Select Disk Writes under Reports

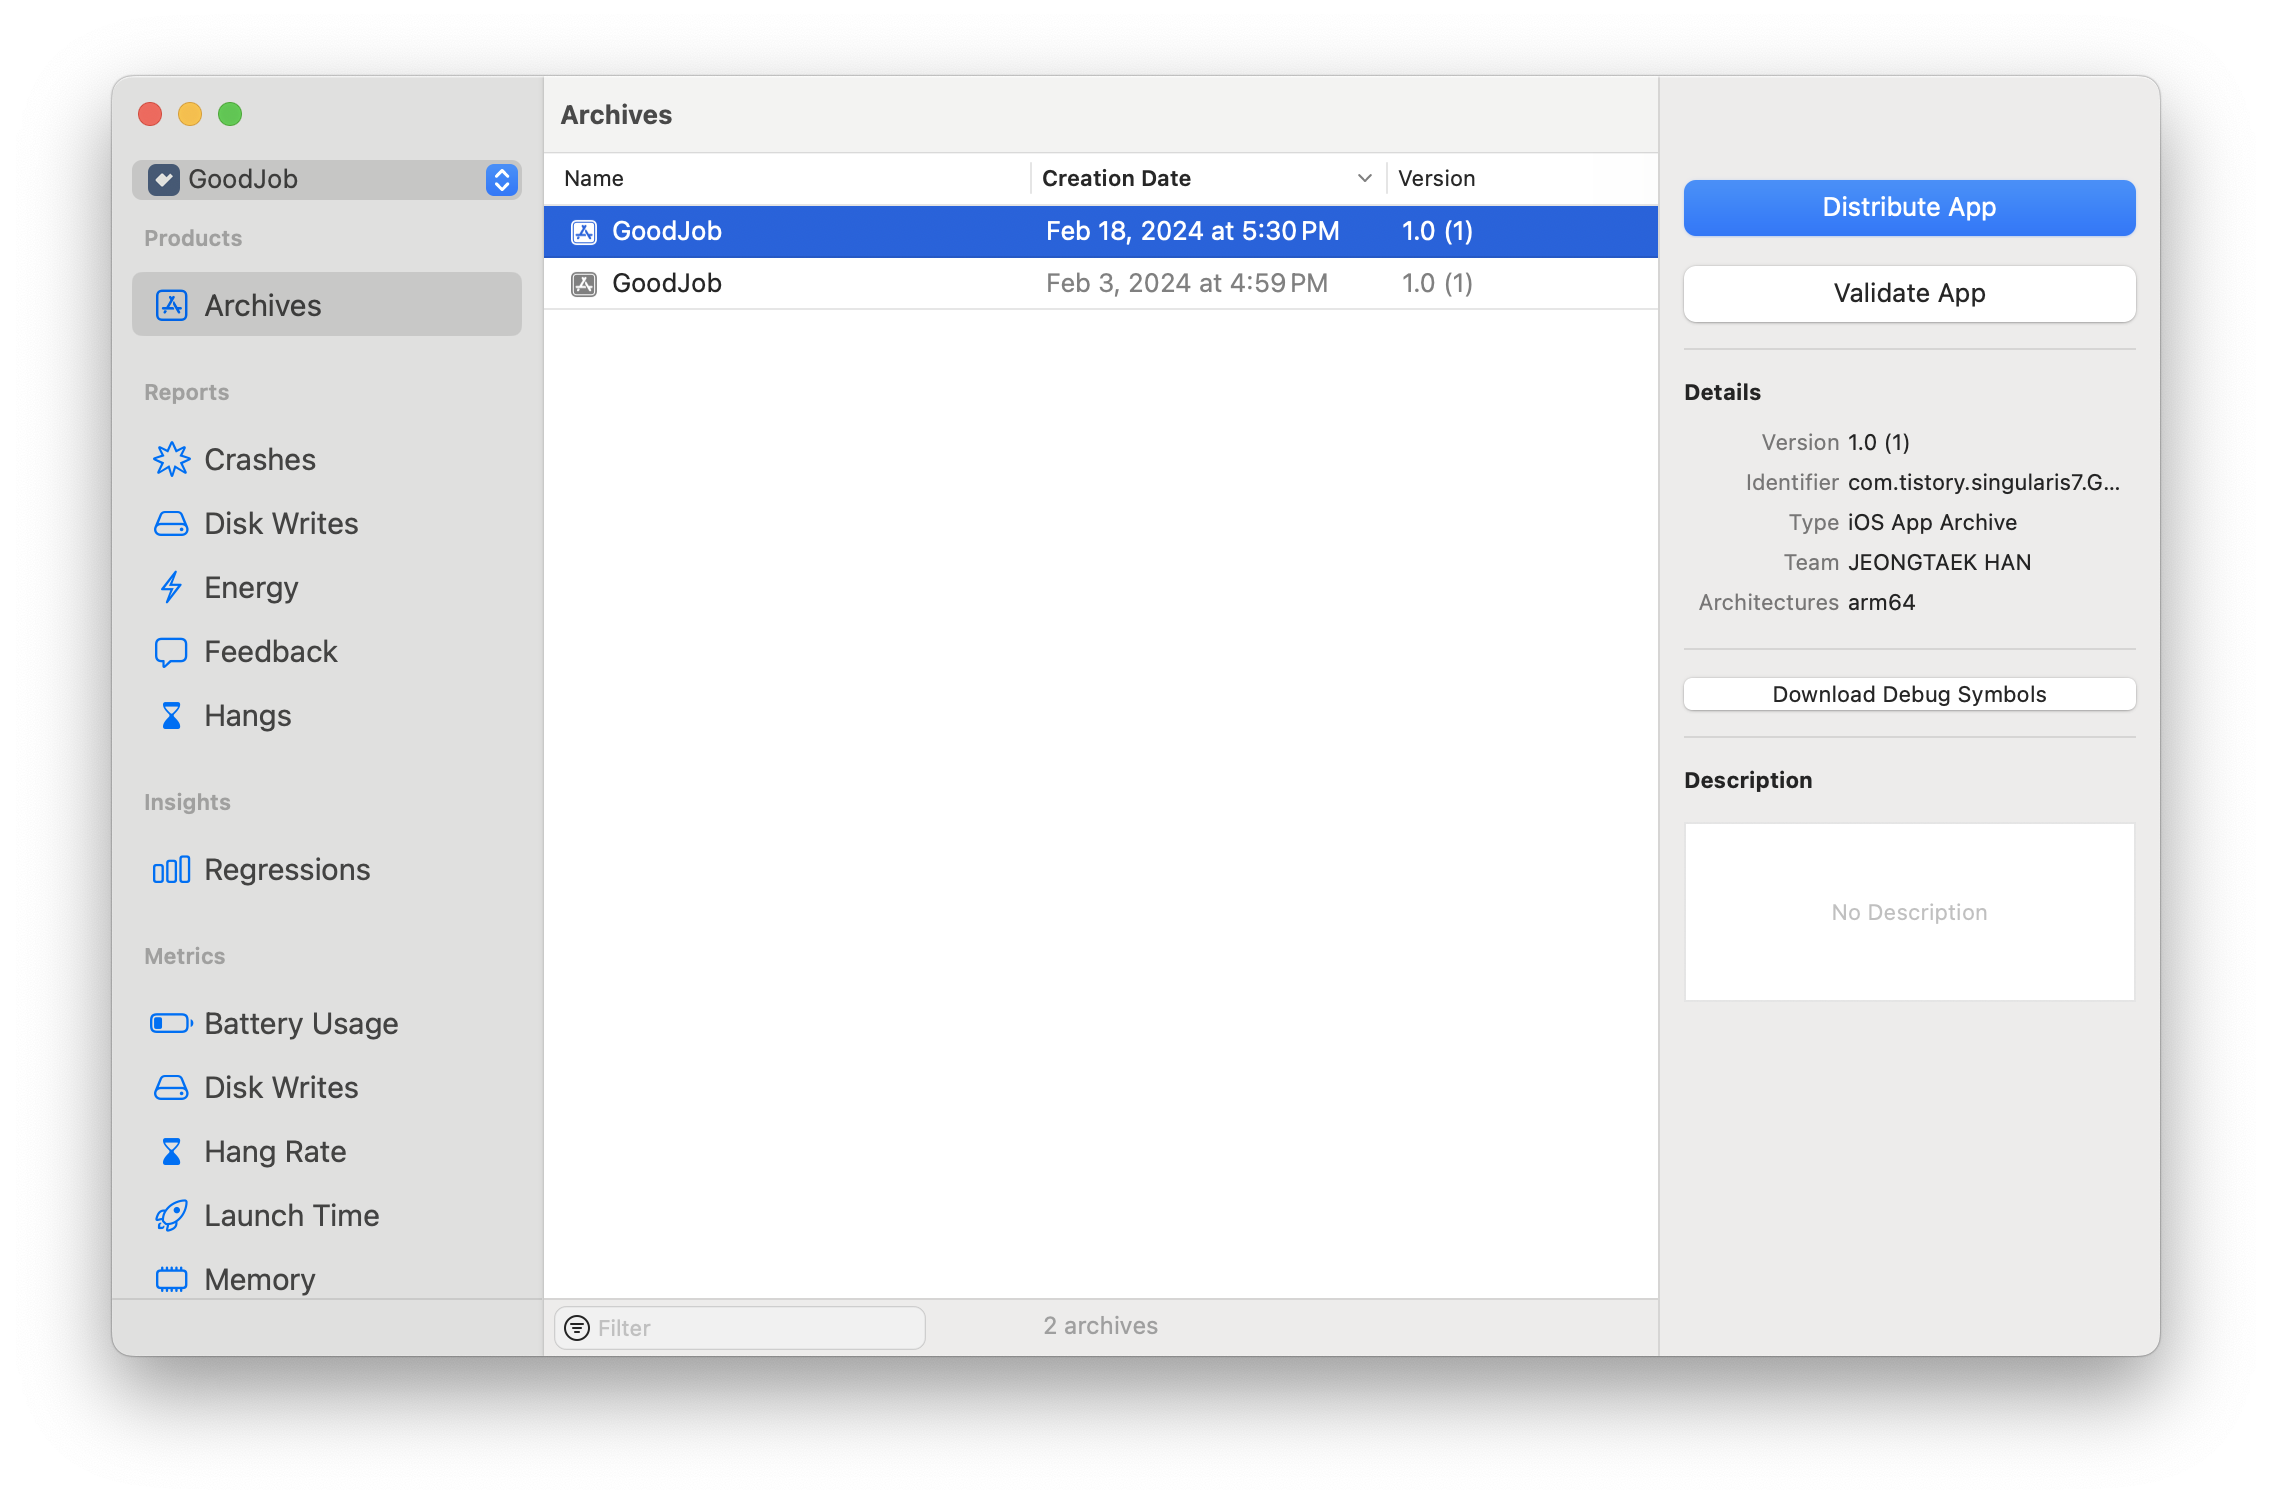[x=280, y=523]
